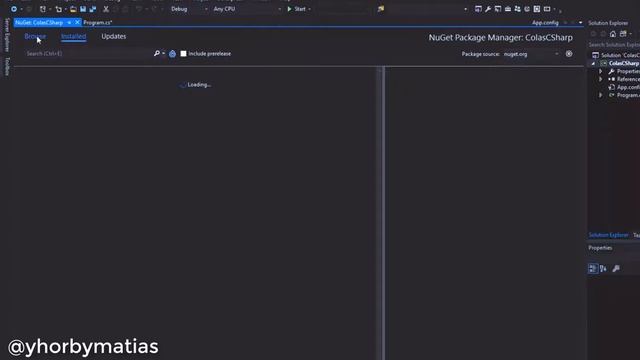
Task: Collapse the ColasCSharp project node
Action: pos(593,63)
